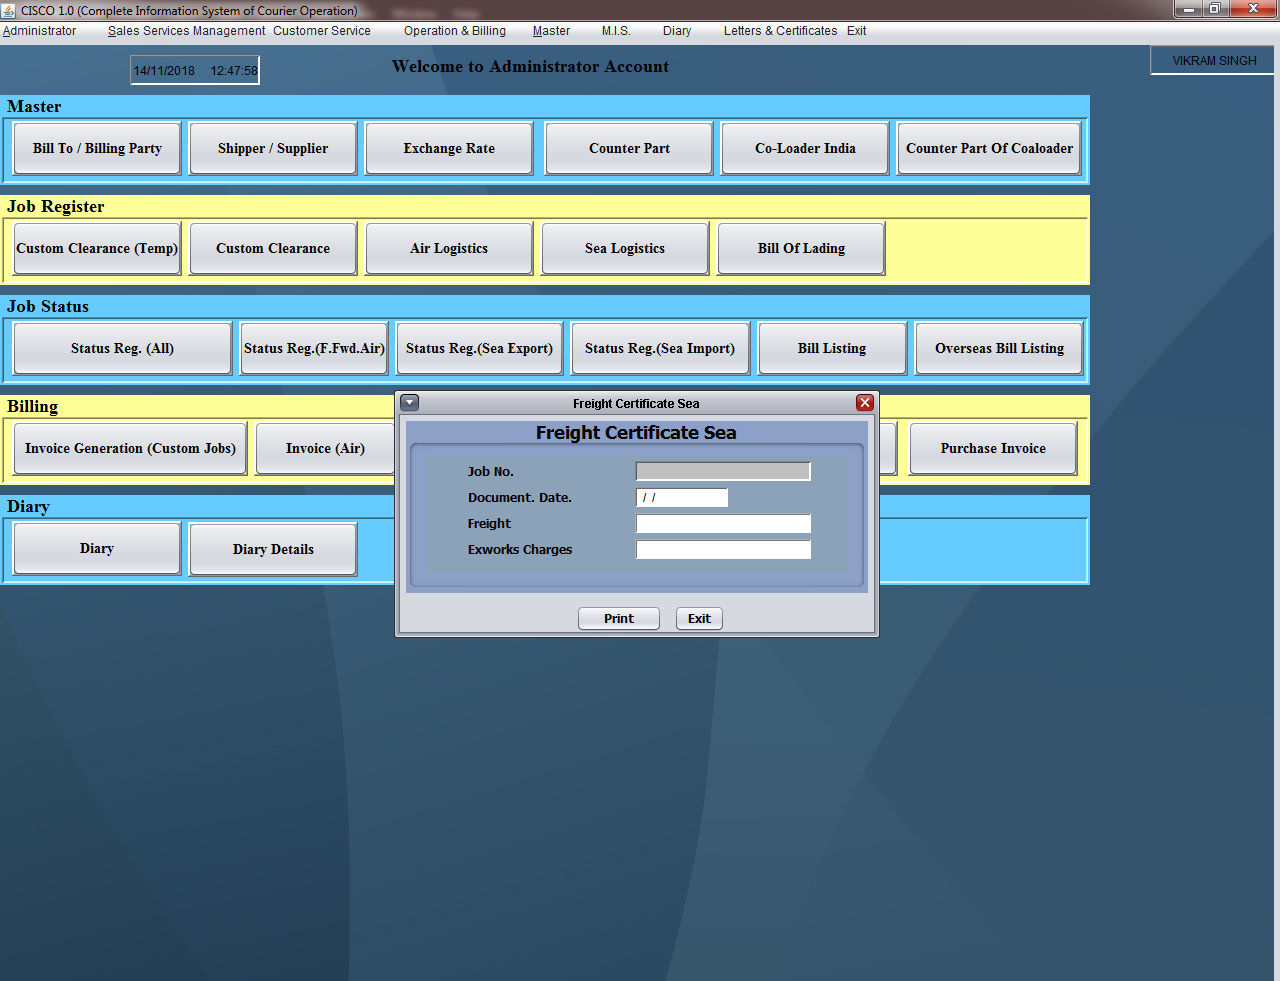Click the Print button in dialog
Viewport: 1280px width, 981px height.
pyautogui.click(x=619, y=618)
